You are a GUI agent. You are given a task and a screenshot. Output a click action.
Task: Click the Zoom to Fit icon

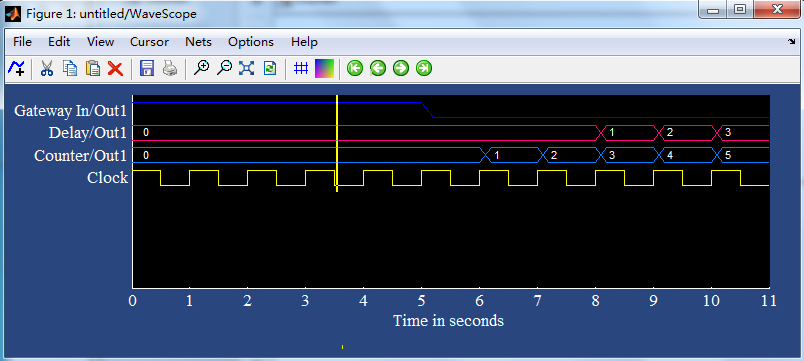pos(247,68)
